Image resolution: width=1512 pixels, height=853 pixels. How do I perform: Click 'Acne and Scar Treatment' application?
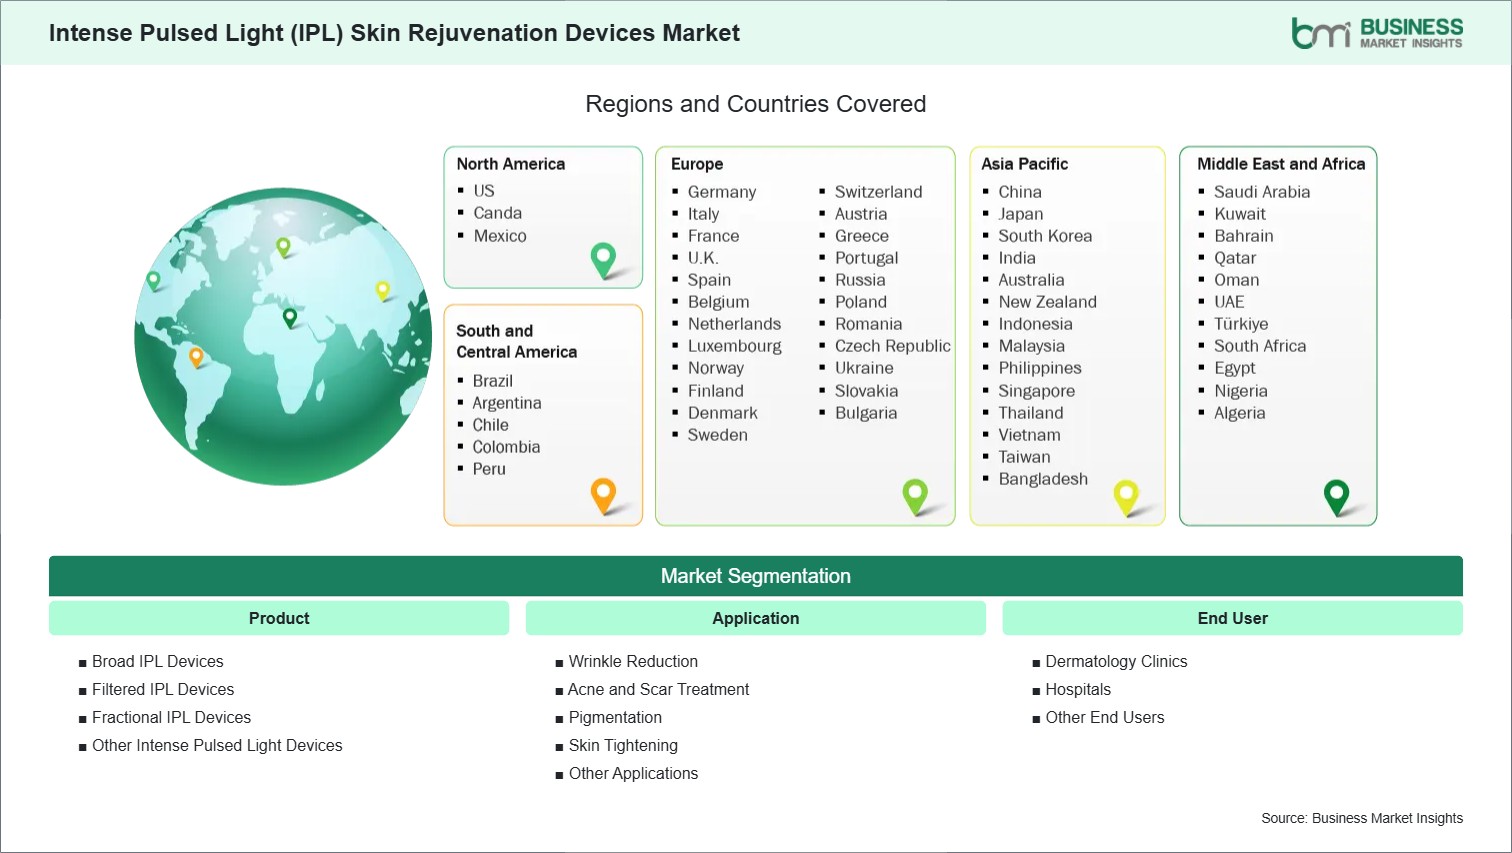pyautogui.click(x=659, y=690)
